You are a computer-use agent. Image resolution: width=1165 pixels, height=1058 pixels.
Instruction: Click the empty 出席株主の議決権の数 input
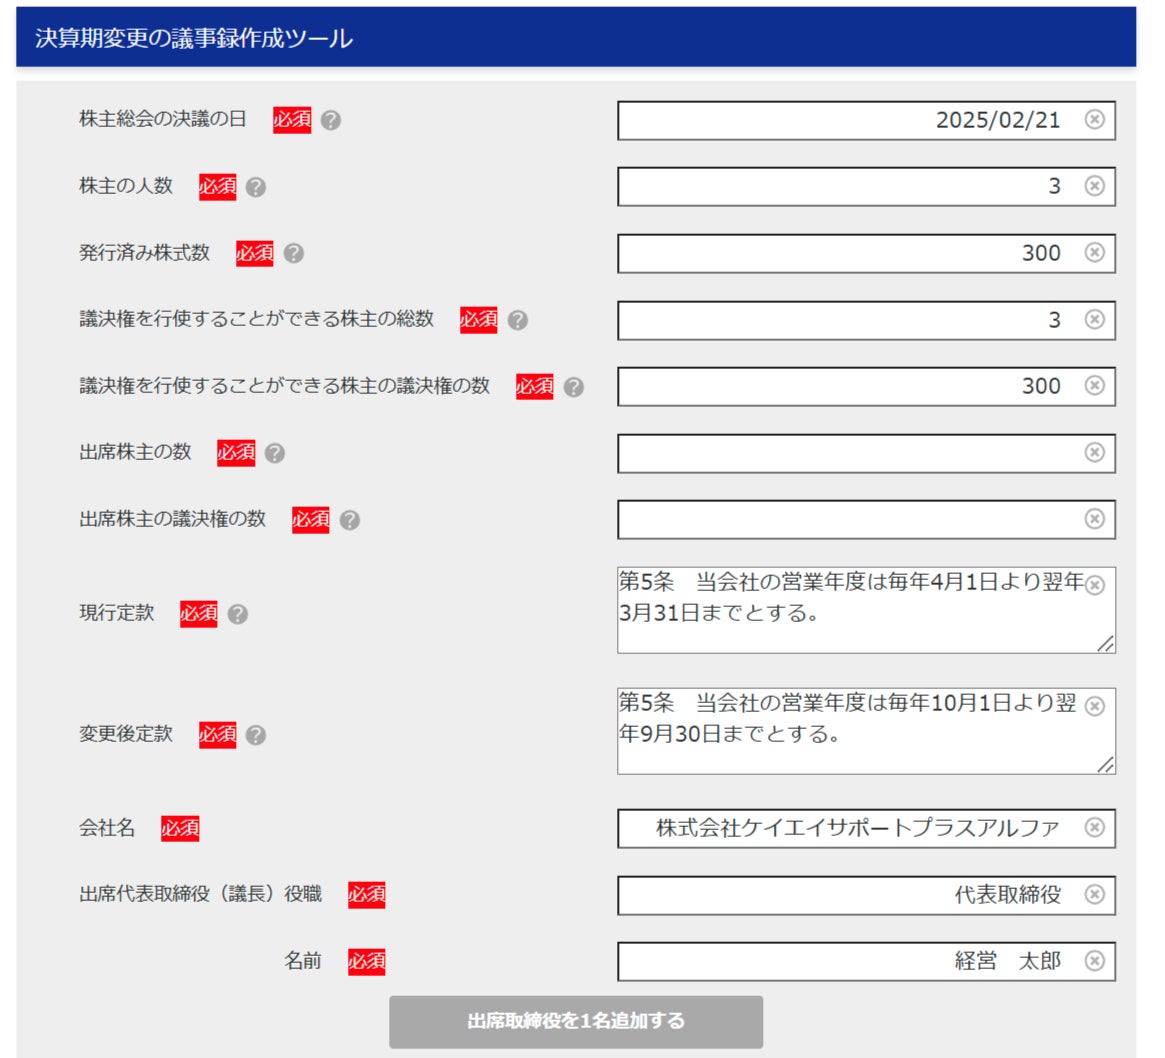[866, 519]
